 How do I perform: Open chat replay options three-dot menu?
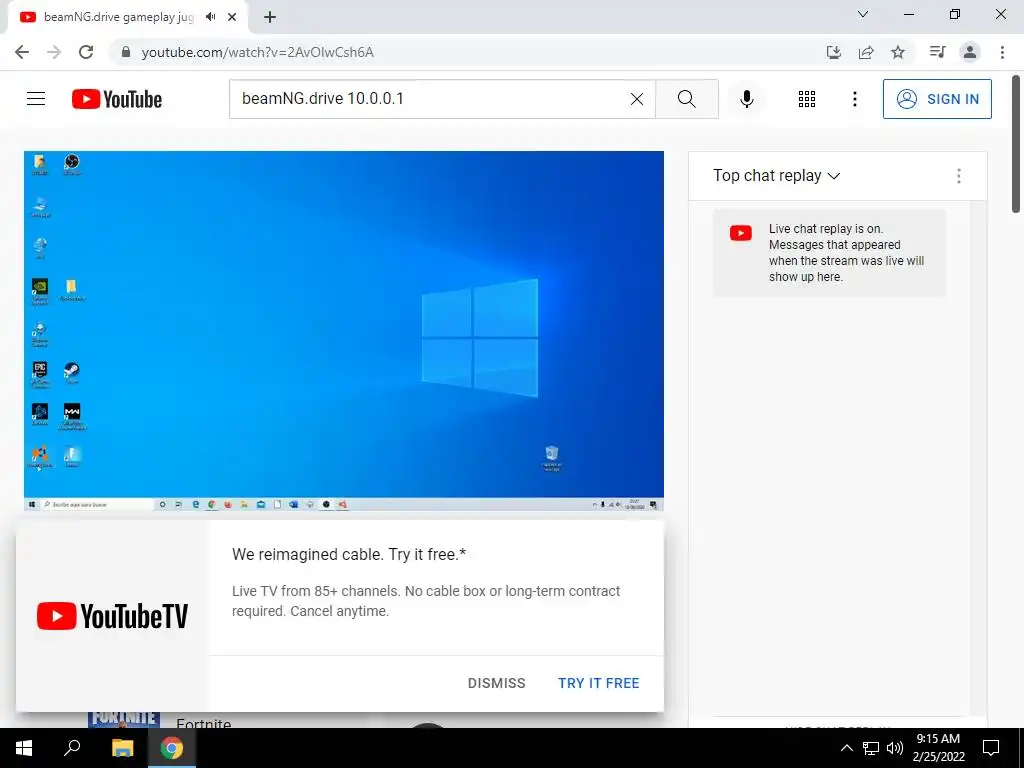coord(959,176)
